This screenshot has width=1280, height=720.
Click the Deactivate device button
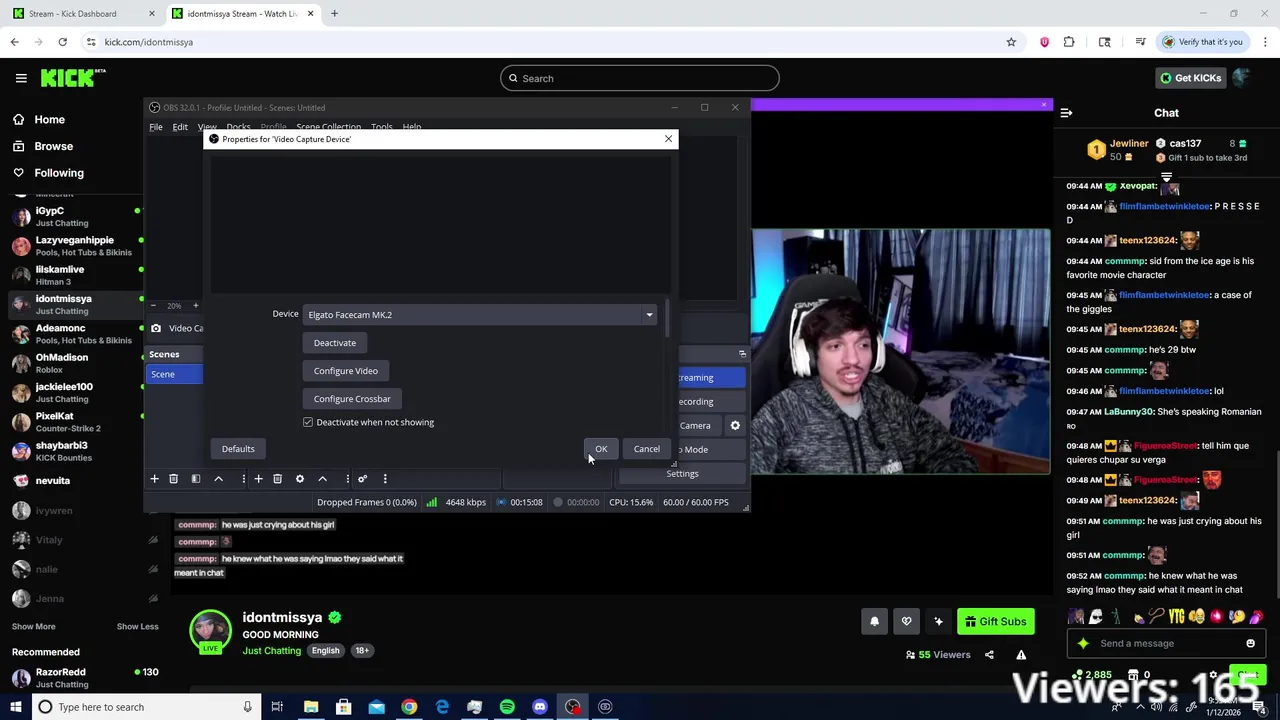click(x=335, y=343)
